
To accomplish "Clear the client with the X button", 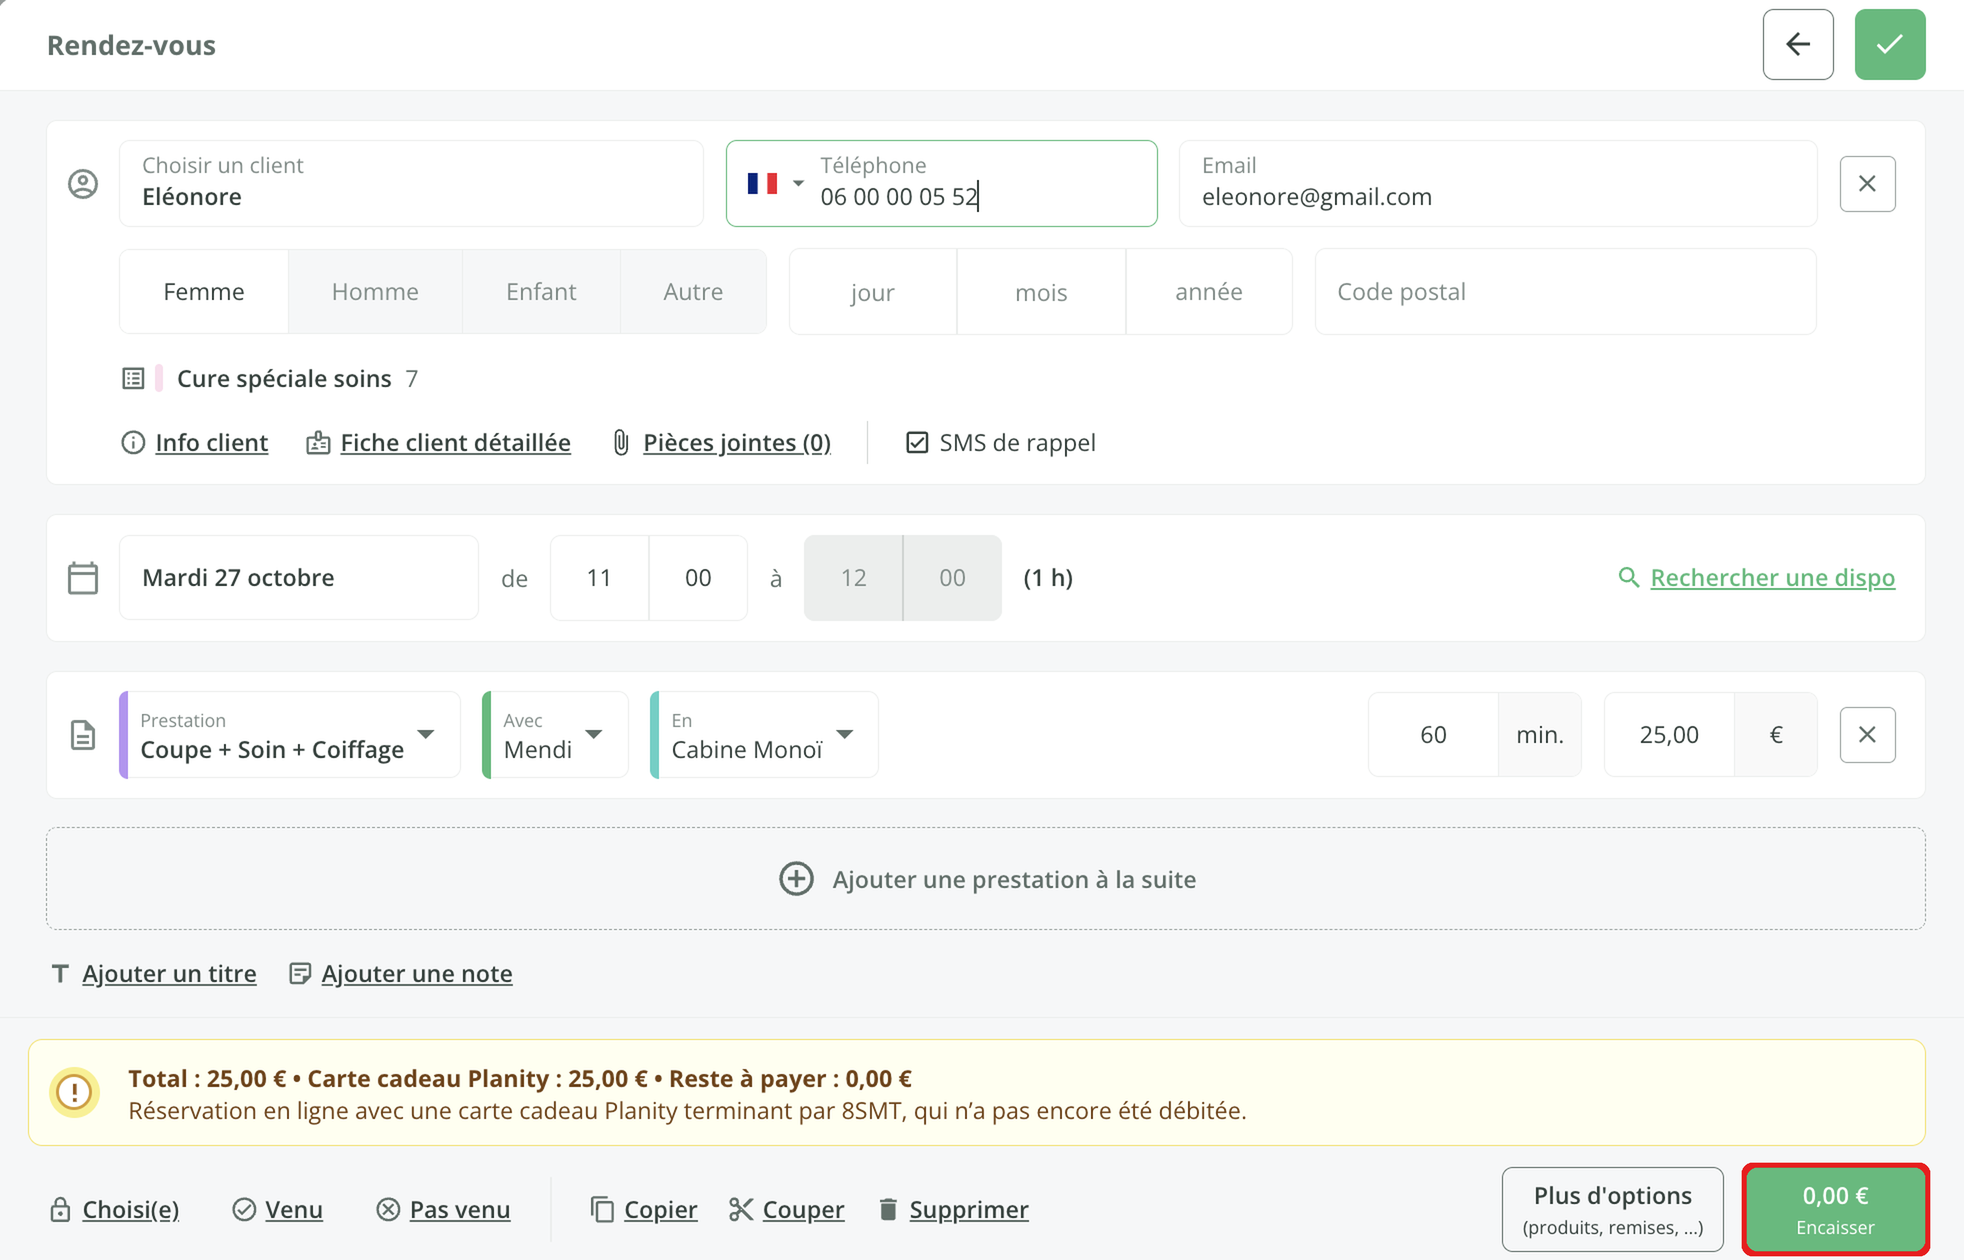I will (1867, 184).
